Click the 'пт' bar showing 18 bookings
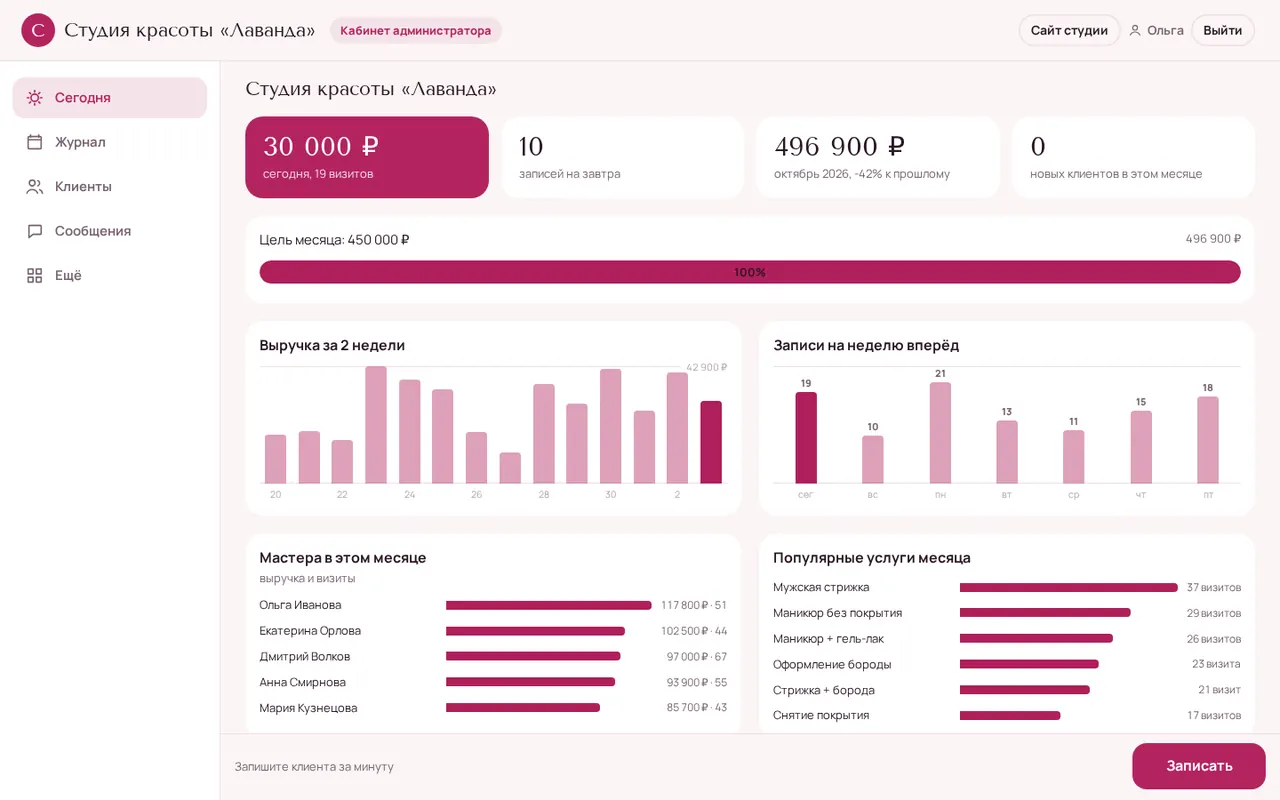 coord(1208,440)
